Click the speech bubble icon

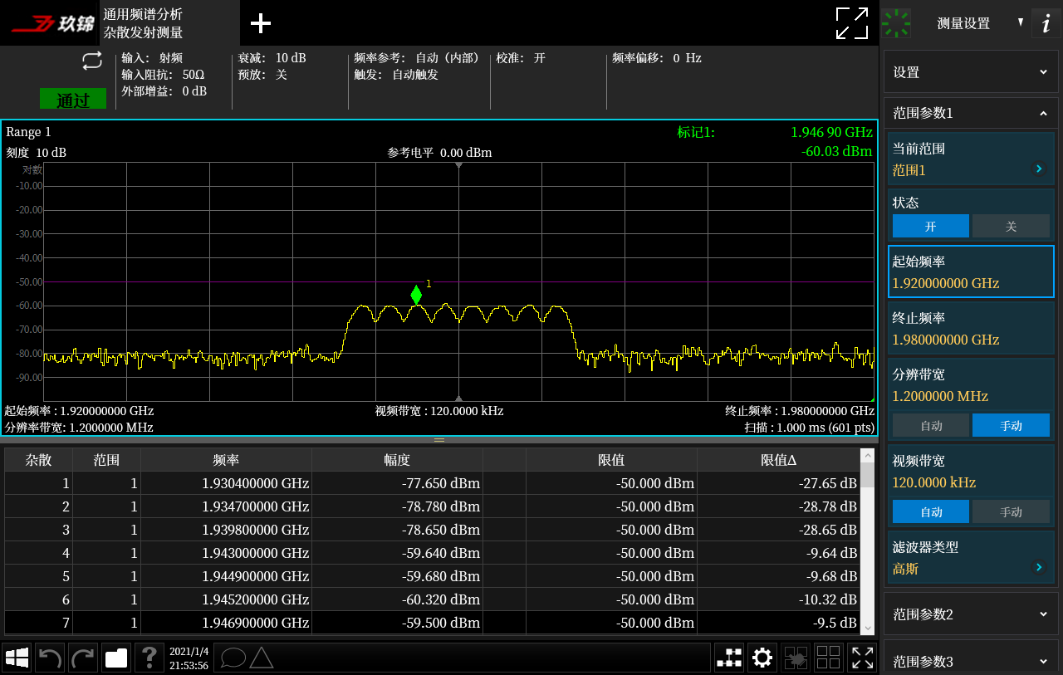coord(233,657)
